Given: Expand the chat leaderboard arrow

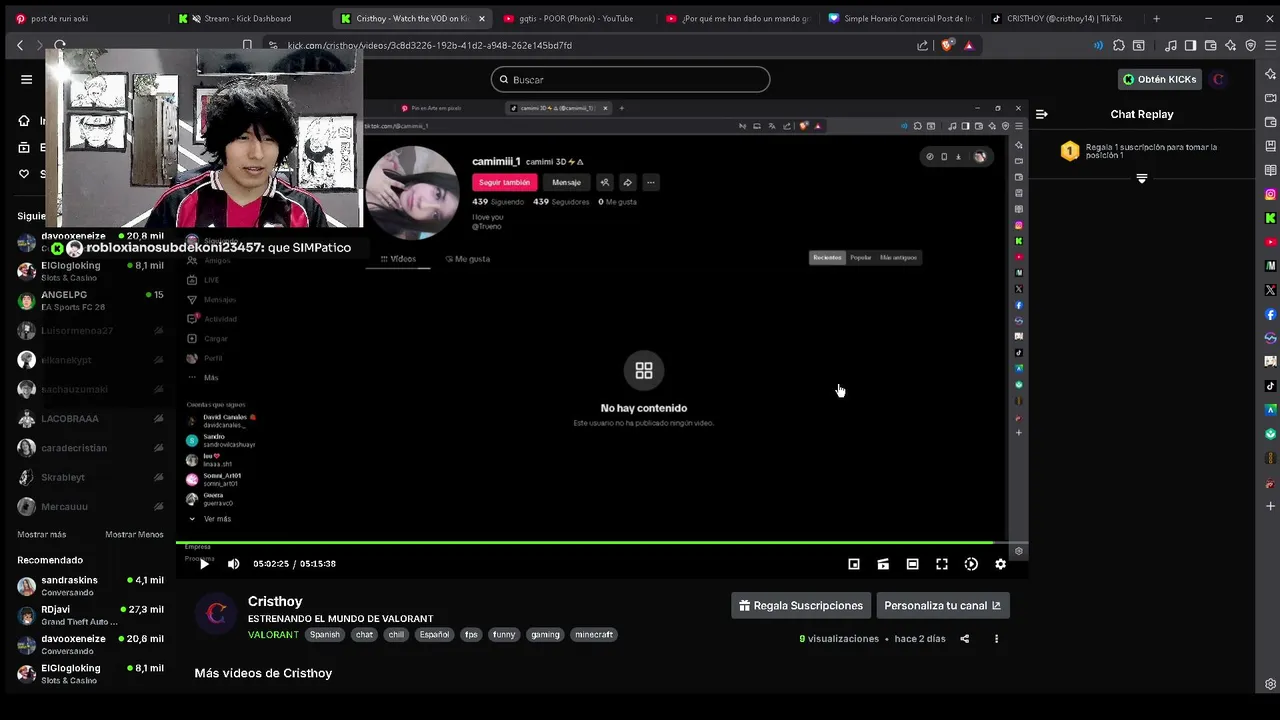Looking at the screenshot, I should click(x=1141, y=179).
